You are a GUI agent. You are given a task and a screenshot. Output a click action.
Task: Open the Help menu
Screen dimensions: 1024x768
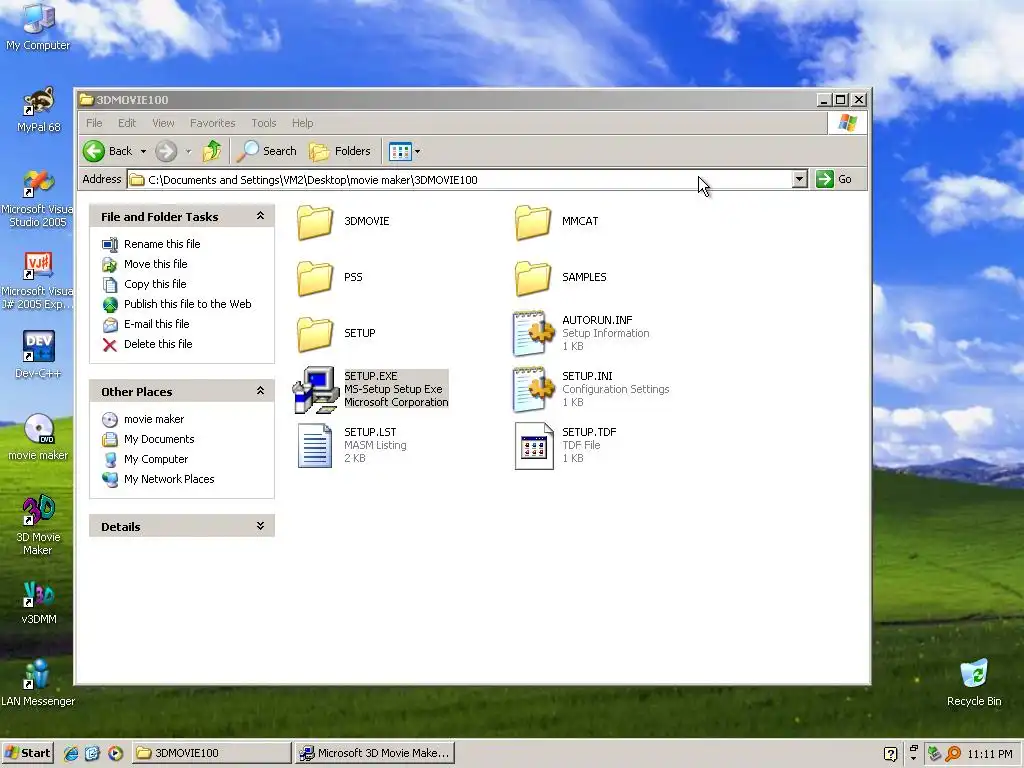[x=302, y=123]
